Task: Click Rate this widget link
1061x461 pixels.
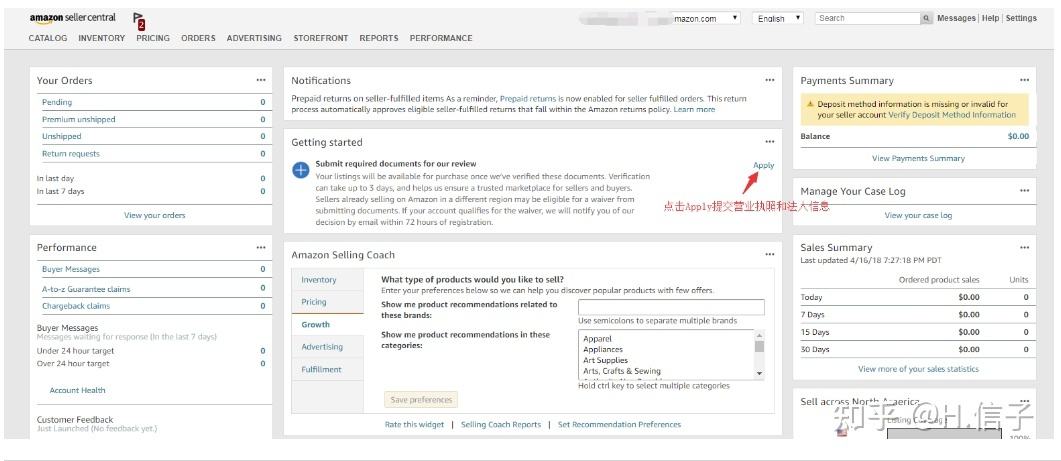Action: (414, 424)
